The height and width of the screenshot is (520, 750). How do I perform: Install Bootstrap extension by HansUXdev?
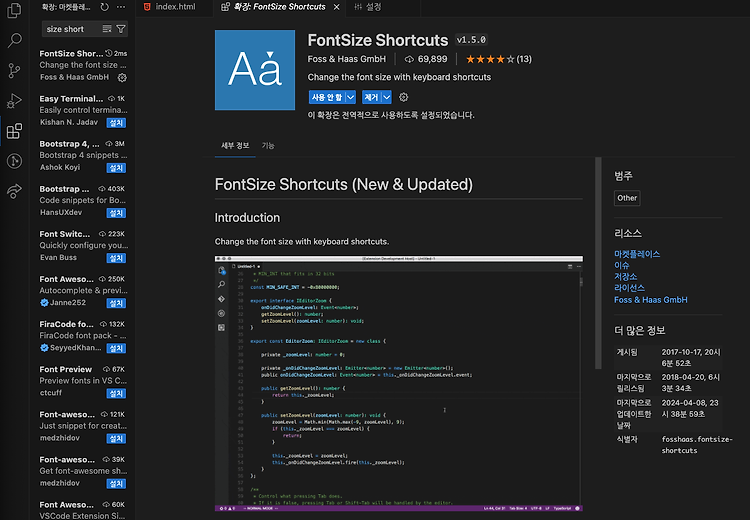tap(116, 213)
